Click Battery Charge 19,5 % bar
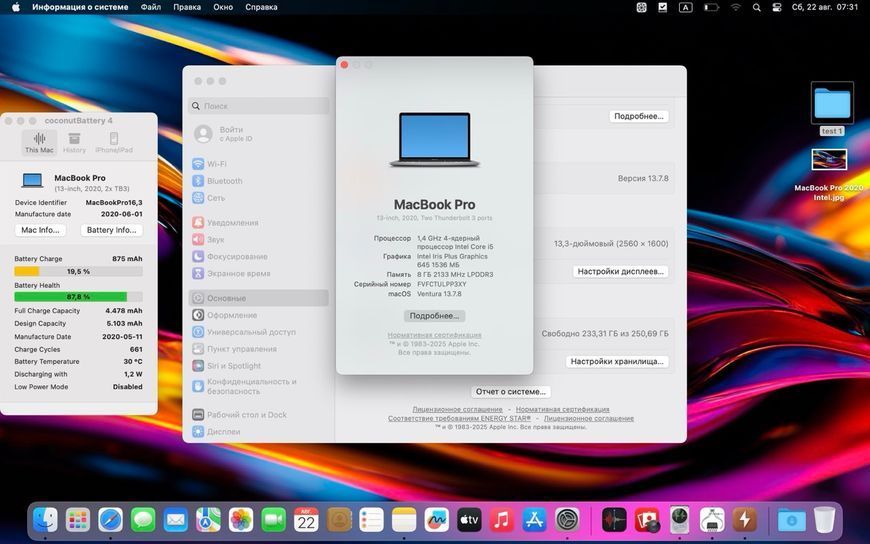Image resolution: width=870 pixels, height=544 pixels. [x=78, y=271]
